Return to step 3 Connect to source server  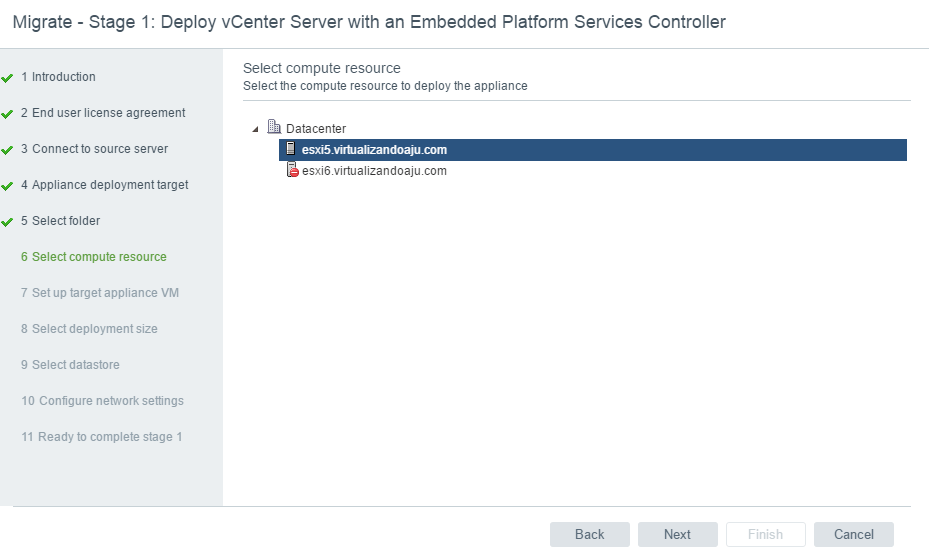pos(99,149)
